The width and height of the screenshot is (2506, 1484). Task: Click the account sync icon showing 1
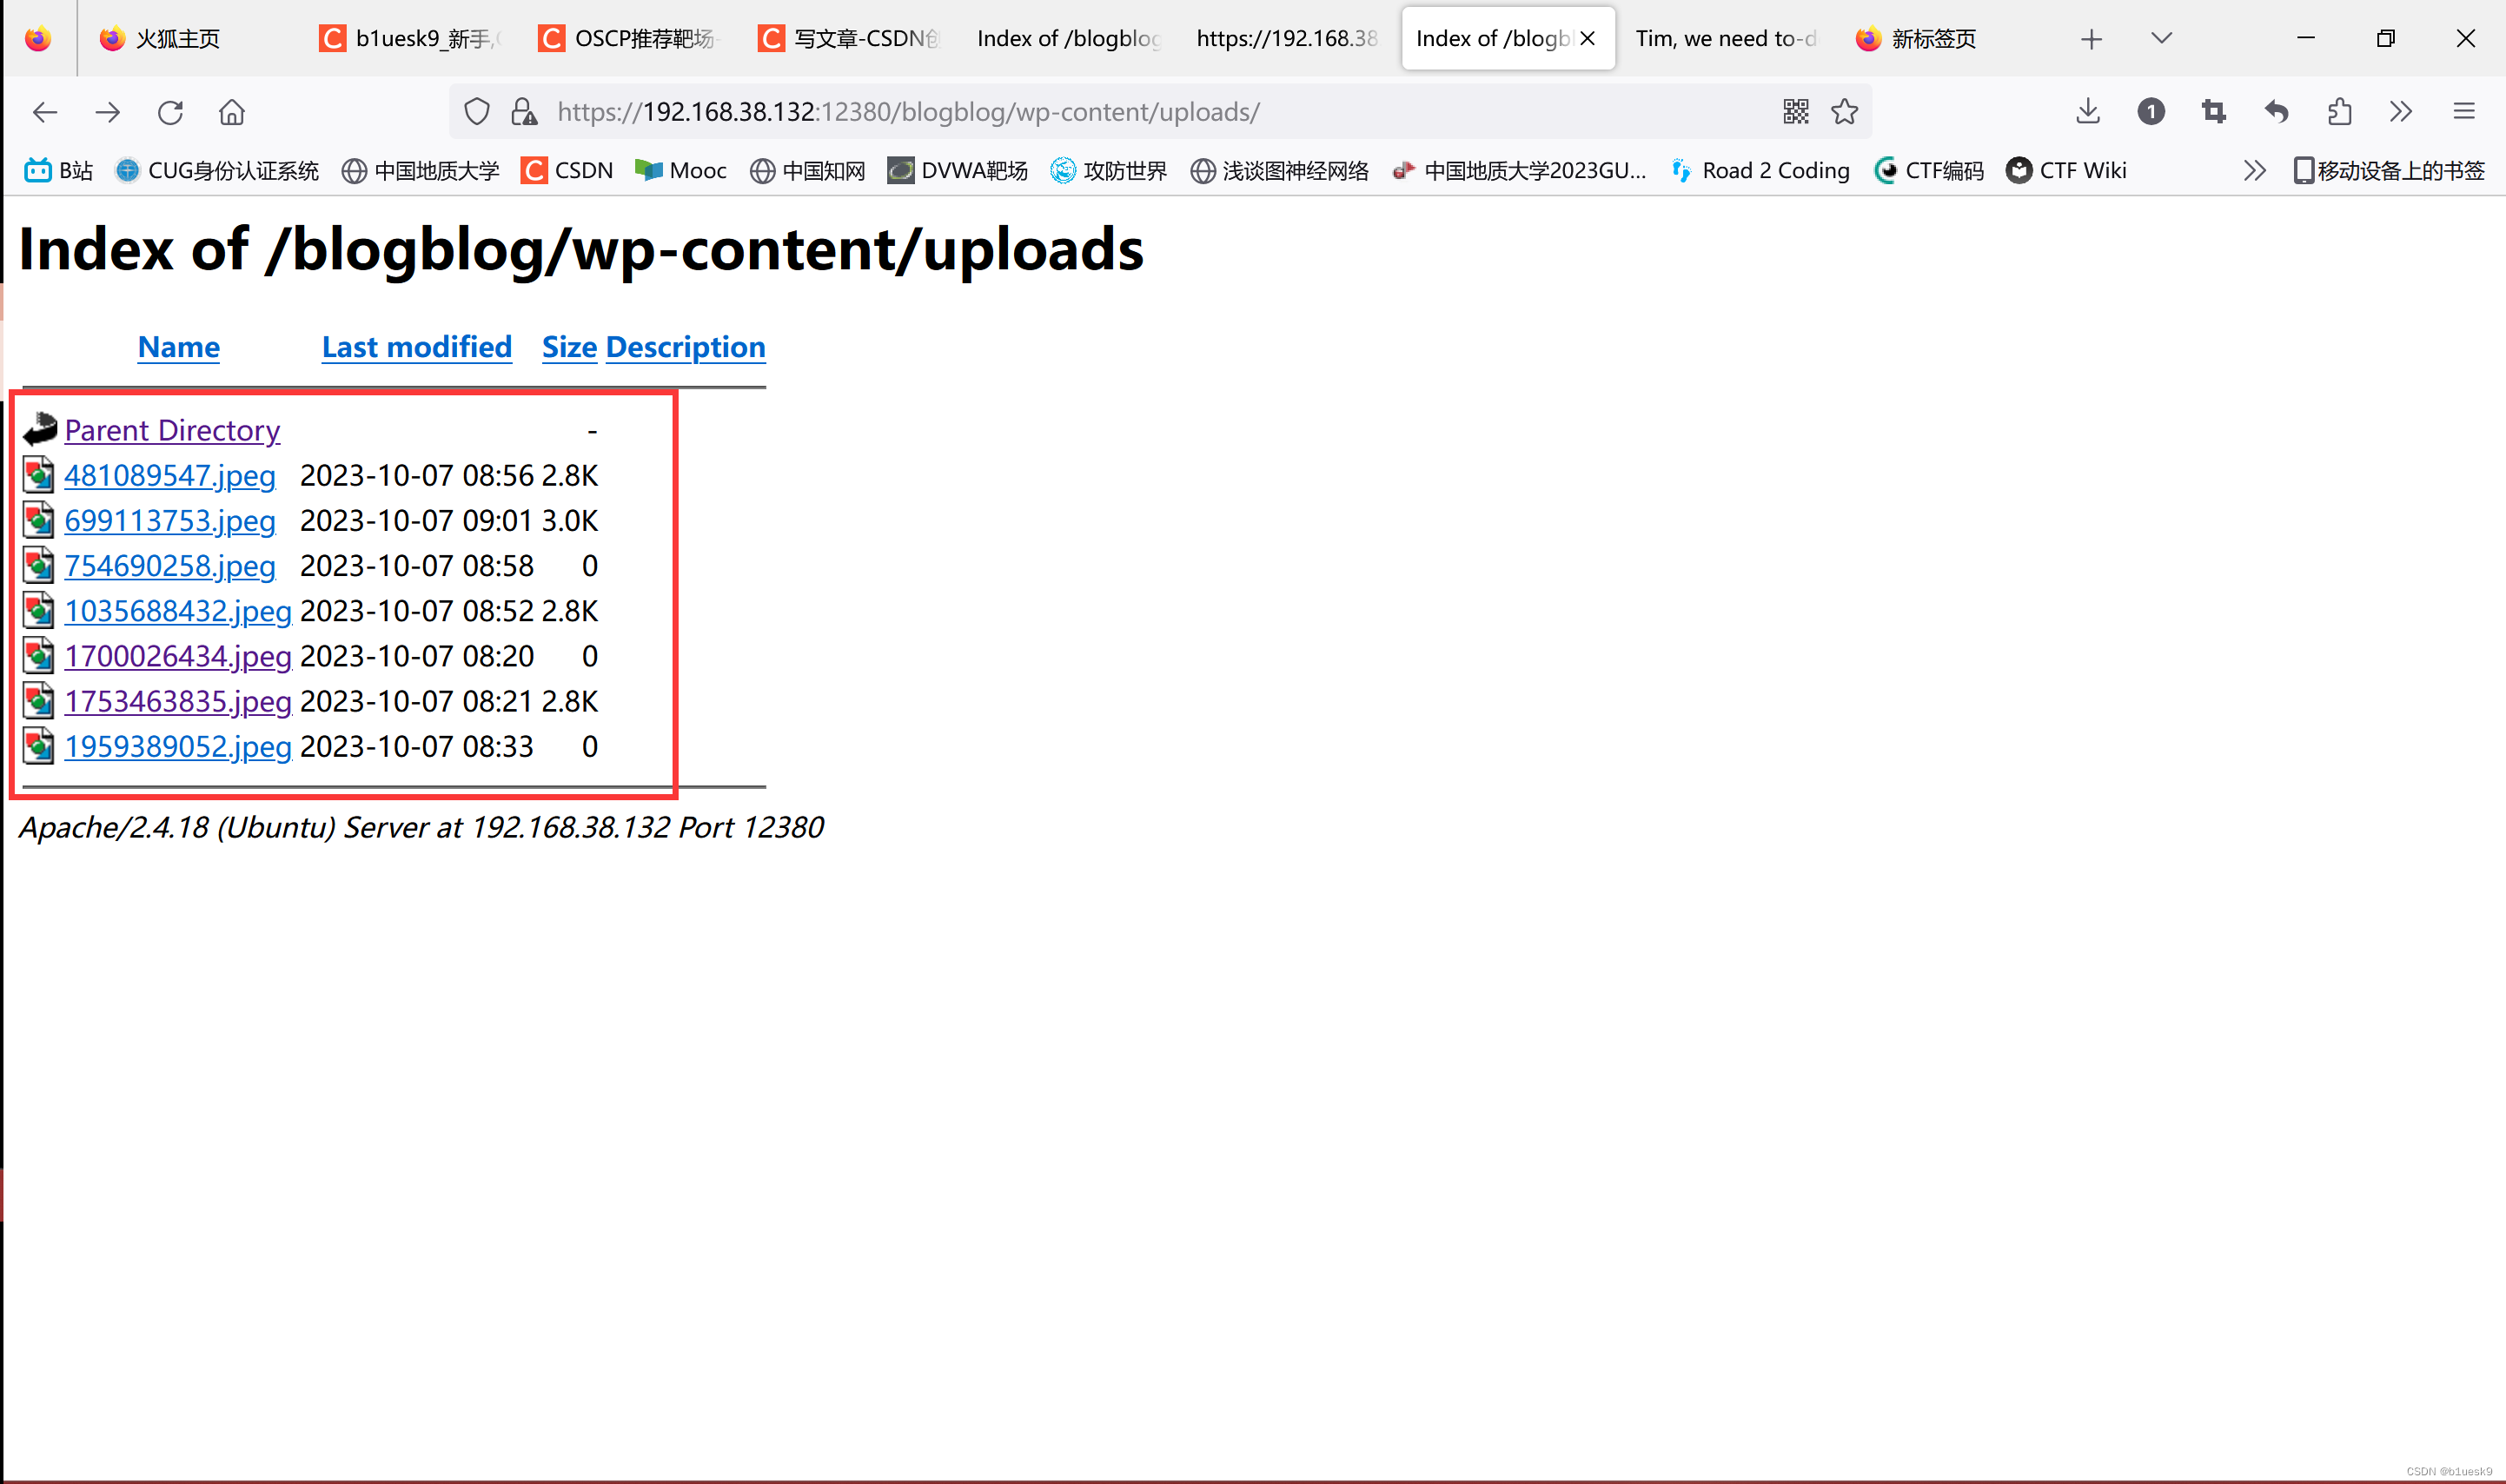pyautogui.click(x=2151, y=111)
